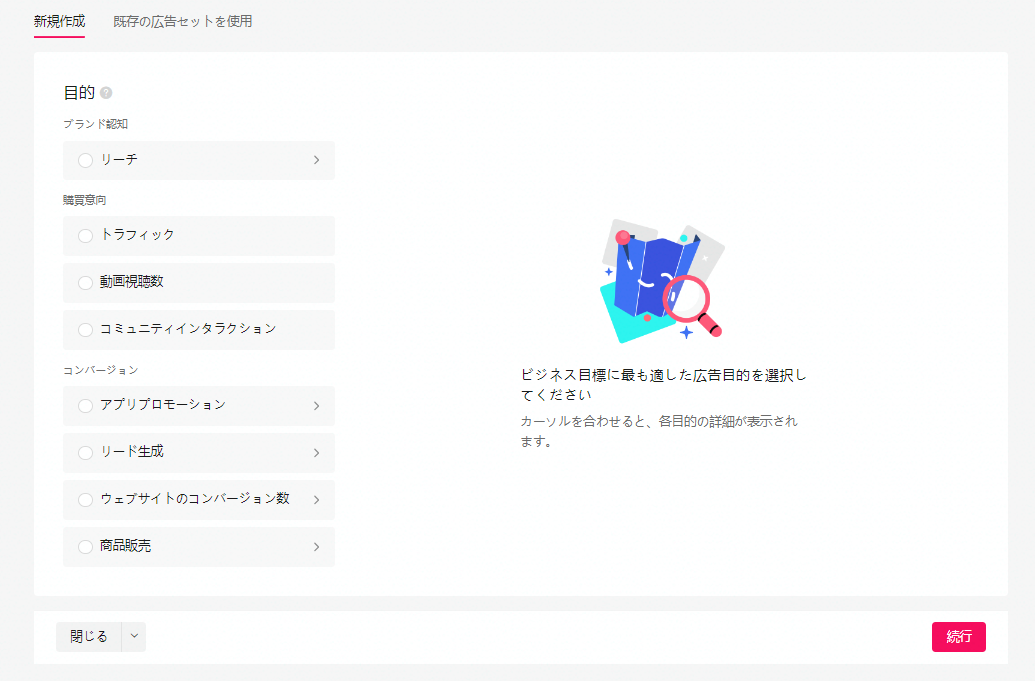Switch to the 新規作成 tab
This screenshot has width=1035, height=681.
59,21
